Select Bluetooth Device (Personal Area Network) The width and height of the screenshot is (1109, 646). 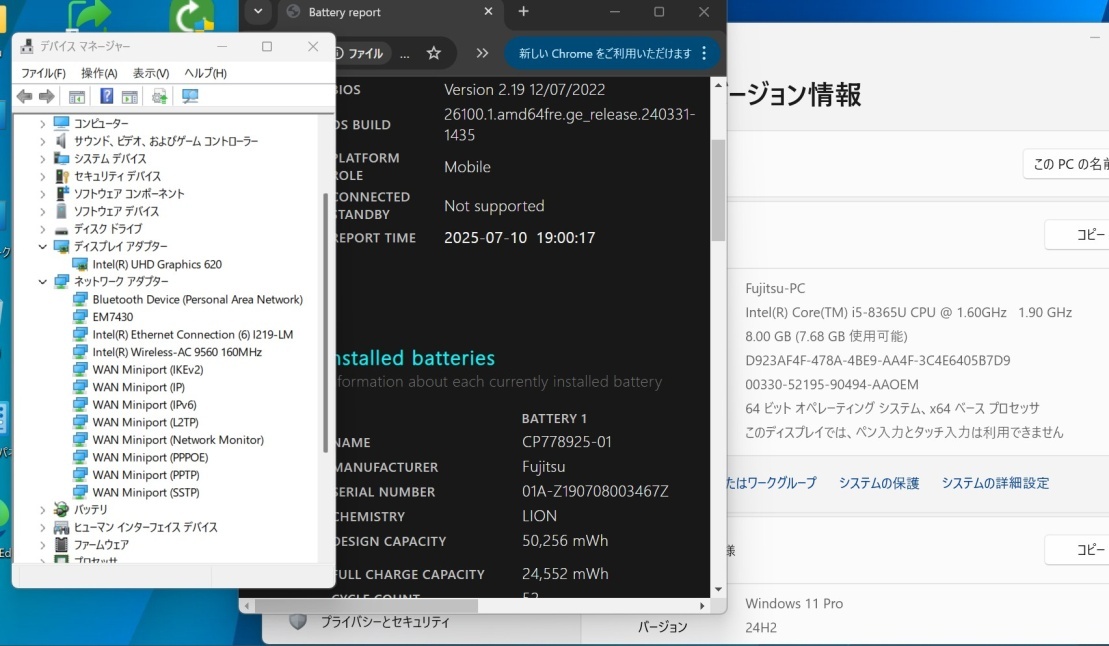click(x=197, y=299)
